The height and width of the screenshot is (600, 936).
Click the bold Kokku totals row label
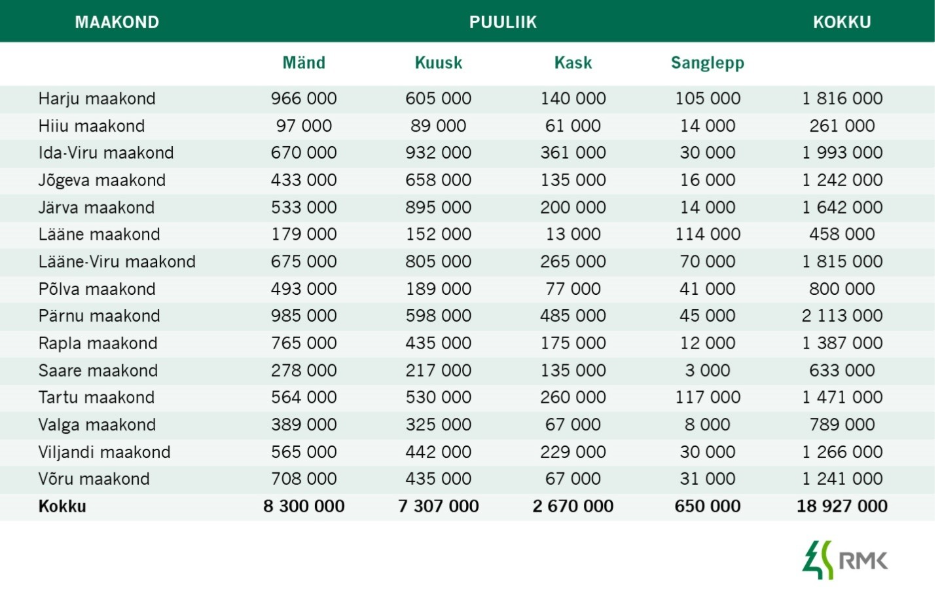[62, 506]
